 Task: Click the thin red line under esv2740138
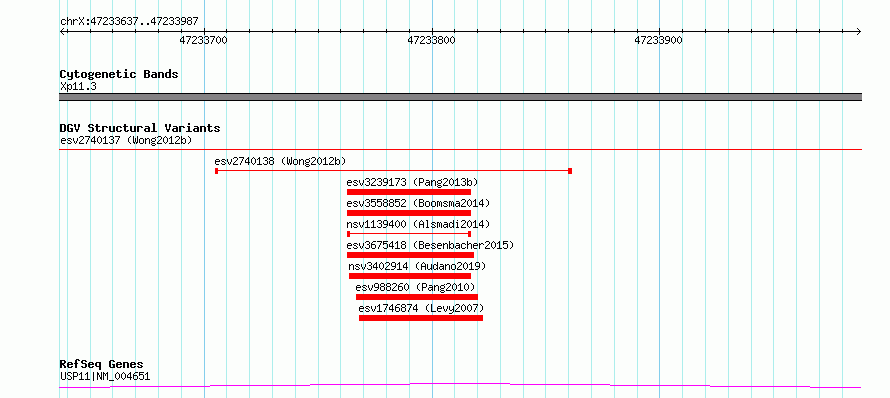tap(393, 171)
